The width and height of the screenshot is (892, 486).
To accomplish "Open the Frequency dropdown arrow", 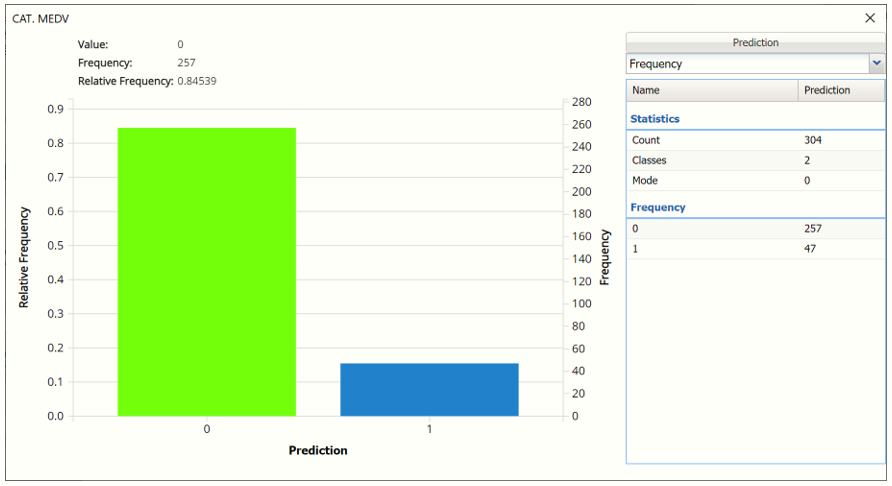I will click(x=876, y=63).
